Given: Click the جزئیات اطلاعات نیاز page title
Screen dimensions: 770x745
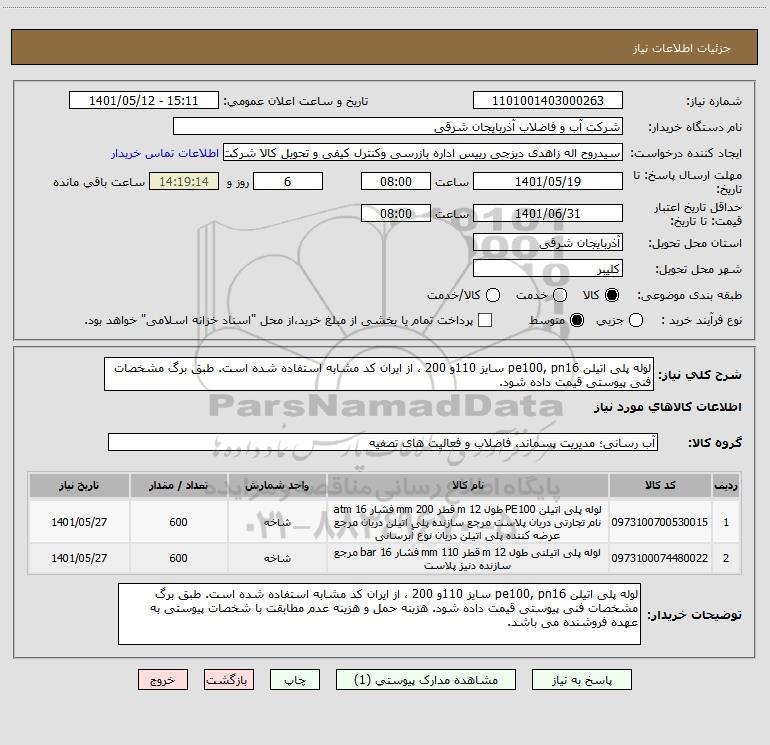Looking at the screenshot, I should [681, 48].
